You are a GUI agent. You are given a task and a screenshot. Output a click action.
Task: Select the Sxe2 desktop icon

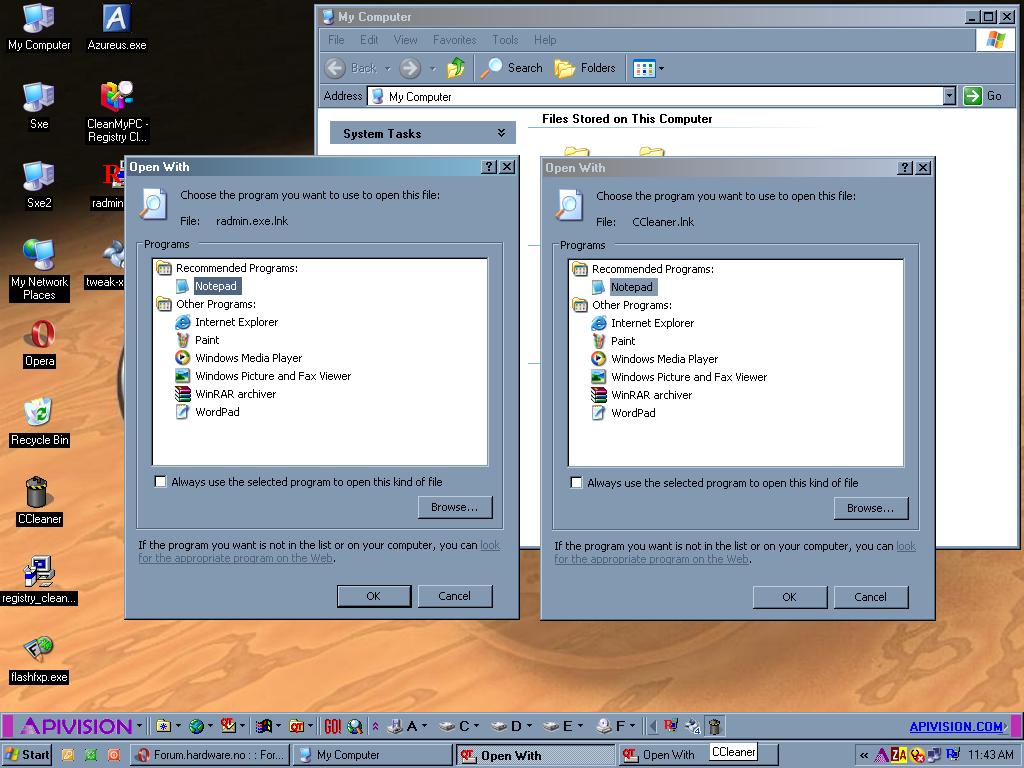[39, 185]
